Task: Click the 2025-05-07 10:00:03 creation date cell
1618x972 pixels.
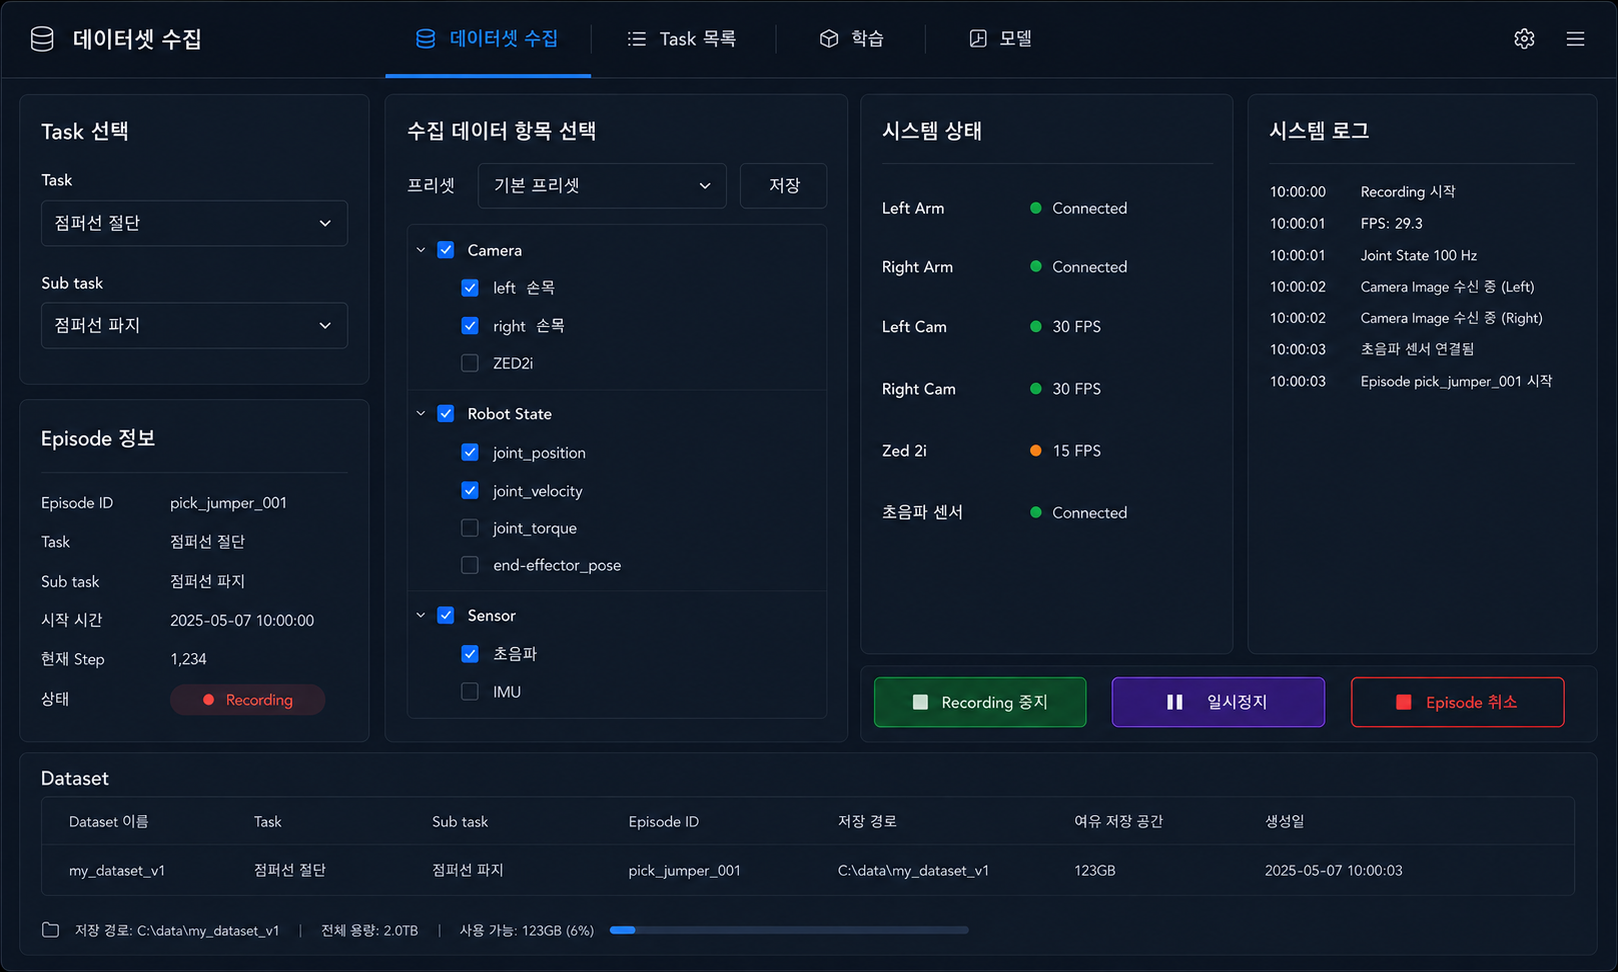Action: pos(1333,871)
